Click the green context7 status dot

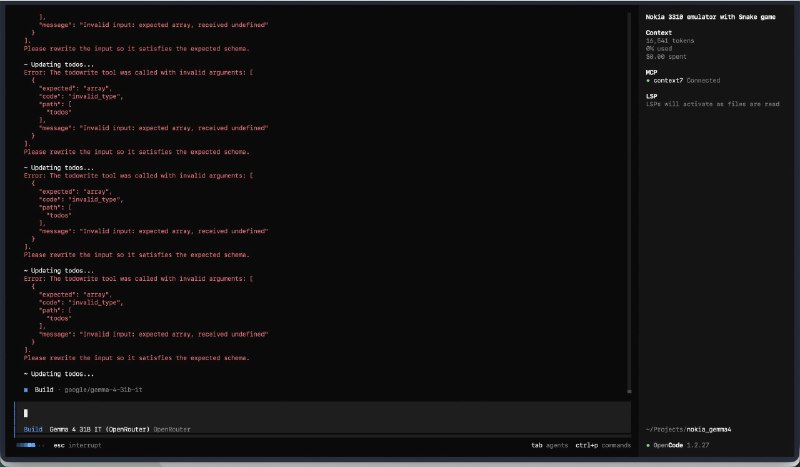coord(649,80)
